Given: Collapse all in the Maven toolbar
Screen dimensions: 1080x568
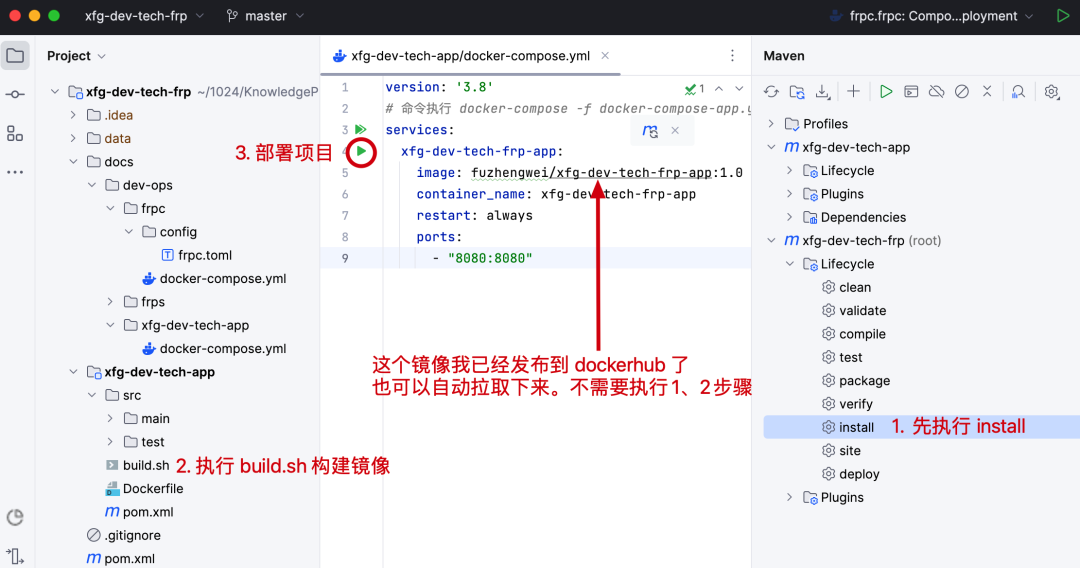Looking at the screenshot, I should coord(987,92).
